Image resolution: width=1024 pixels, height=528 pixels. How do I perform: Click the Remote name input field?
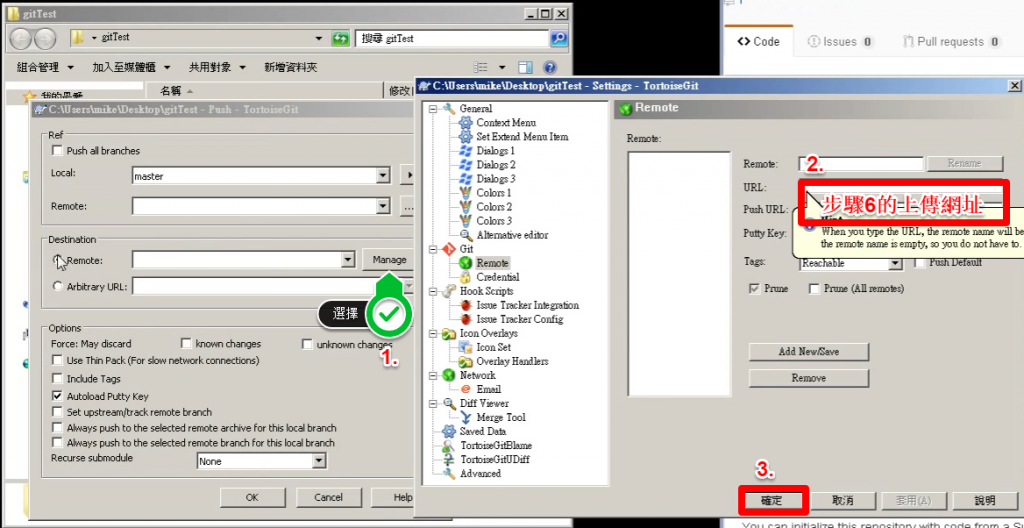pos(861,163)
